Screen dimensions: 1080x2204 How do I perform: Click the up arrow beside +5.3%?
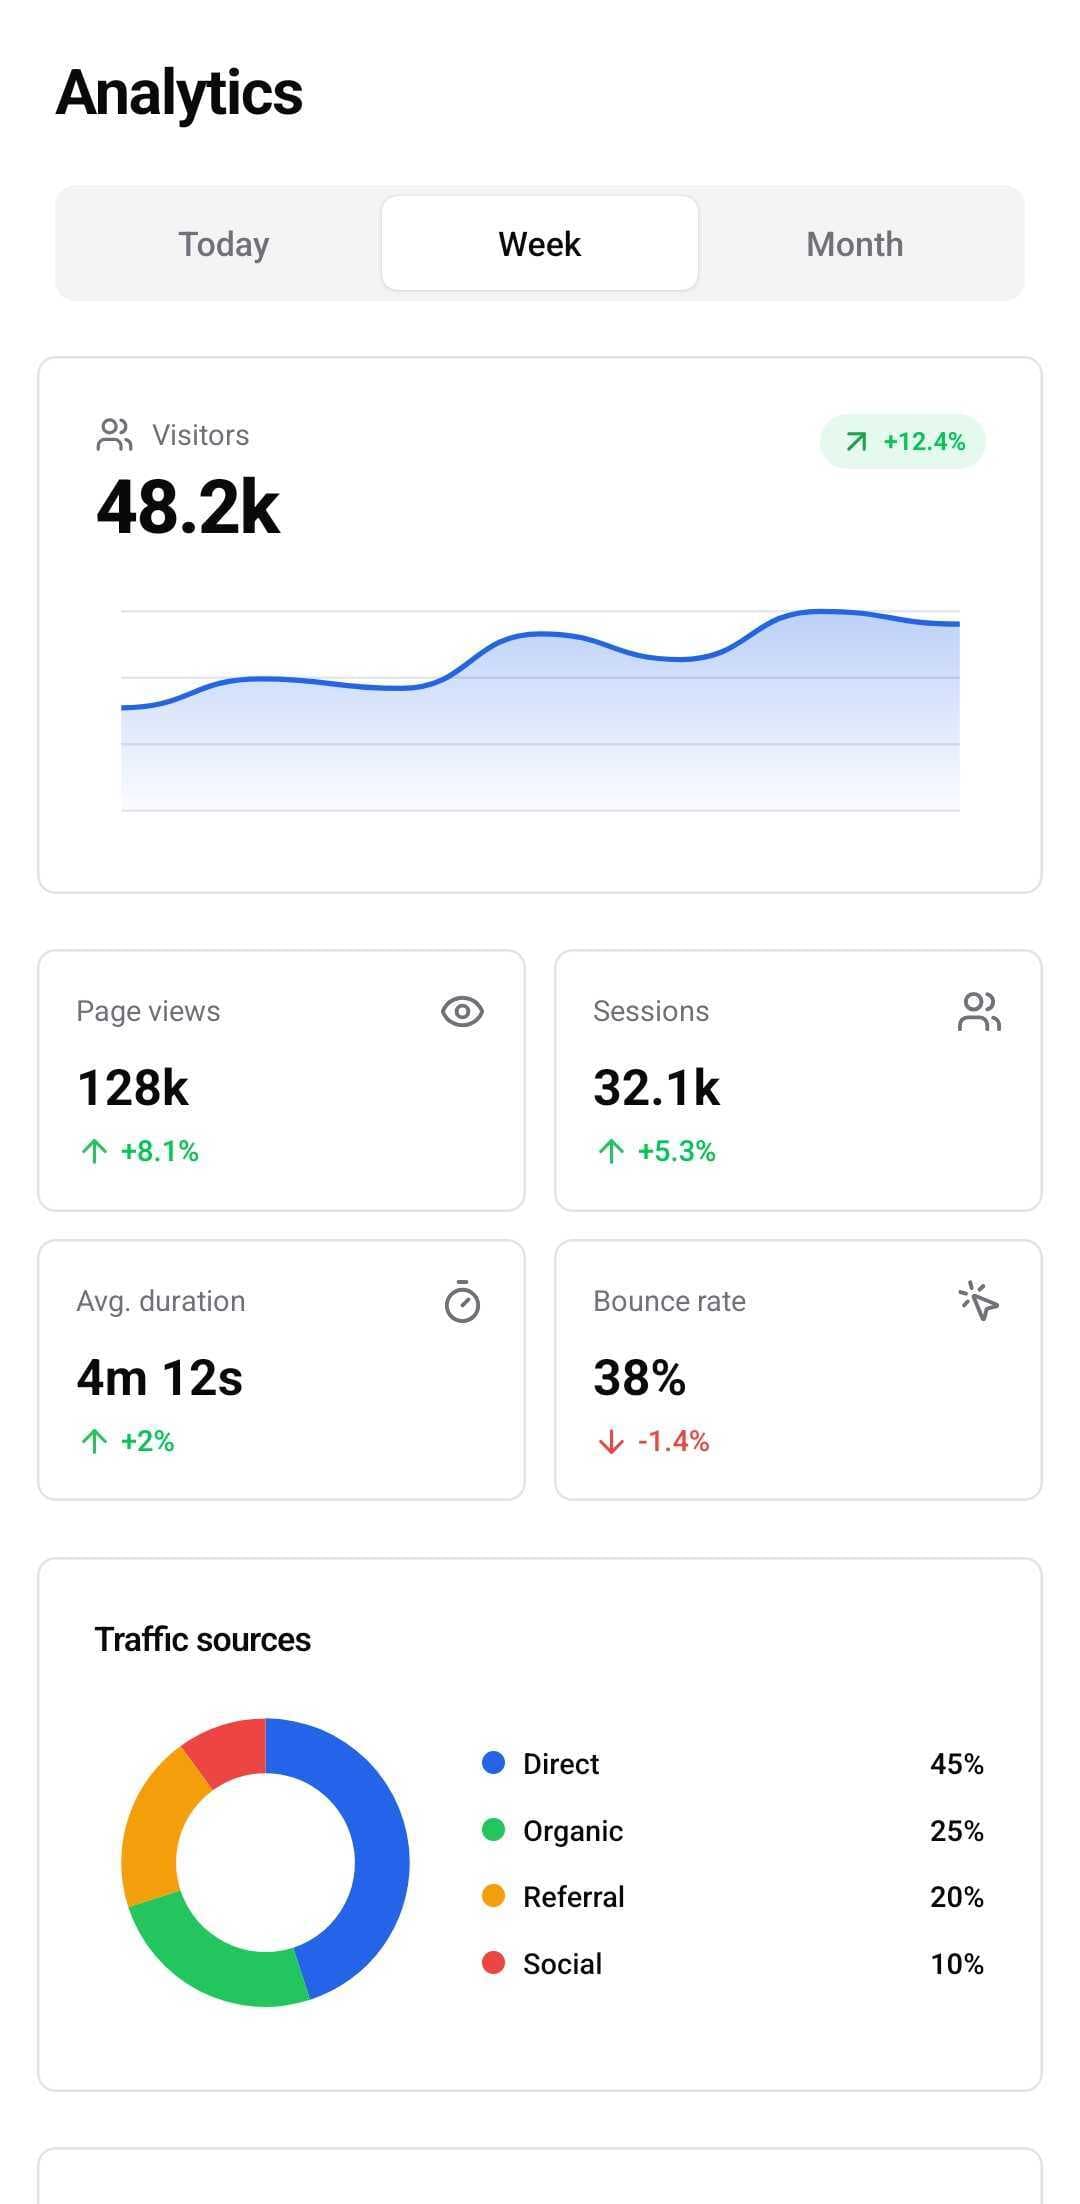click(x=611, y=1151)
